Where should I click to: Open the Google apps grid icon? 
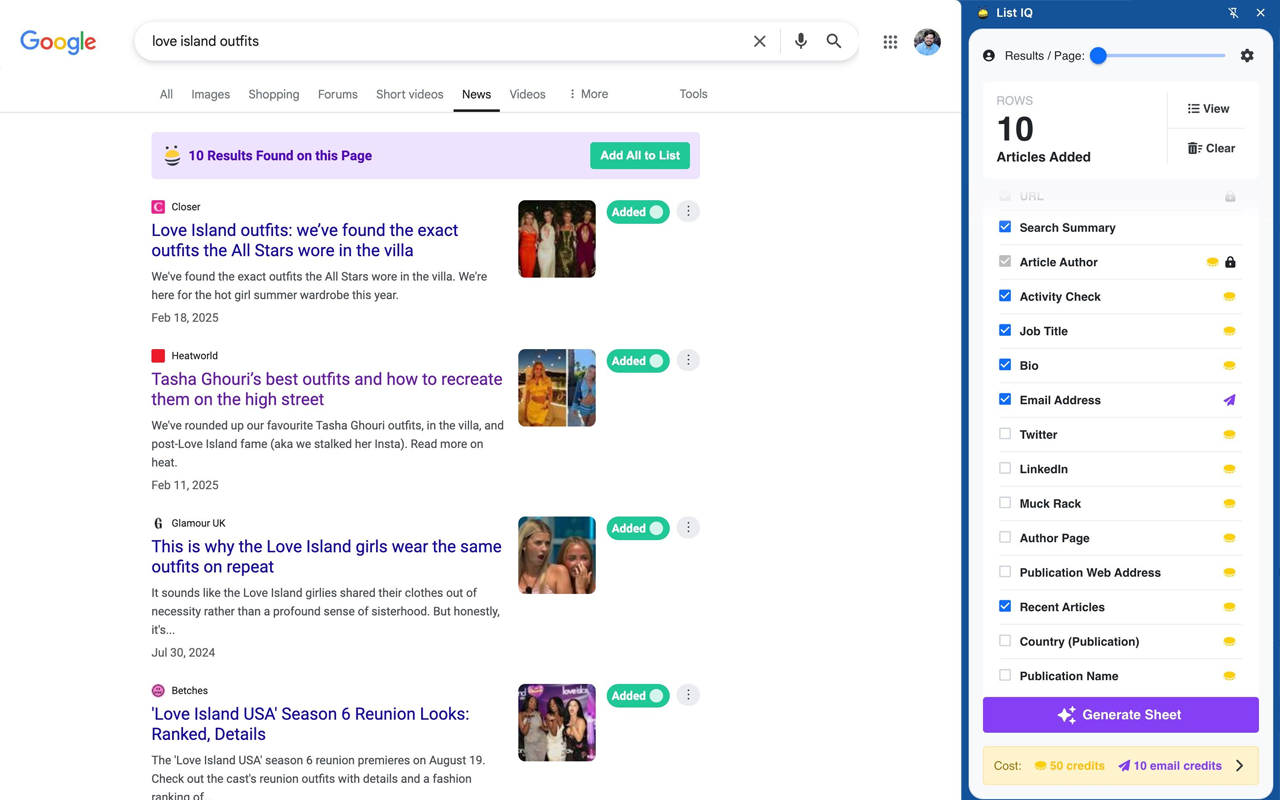point(890,41)
